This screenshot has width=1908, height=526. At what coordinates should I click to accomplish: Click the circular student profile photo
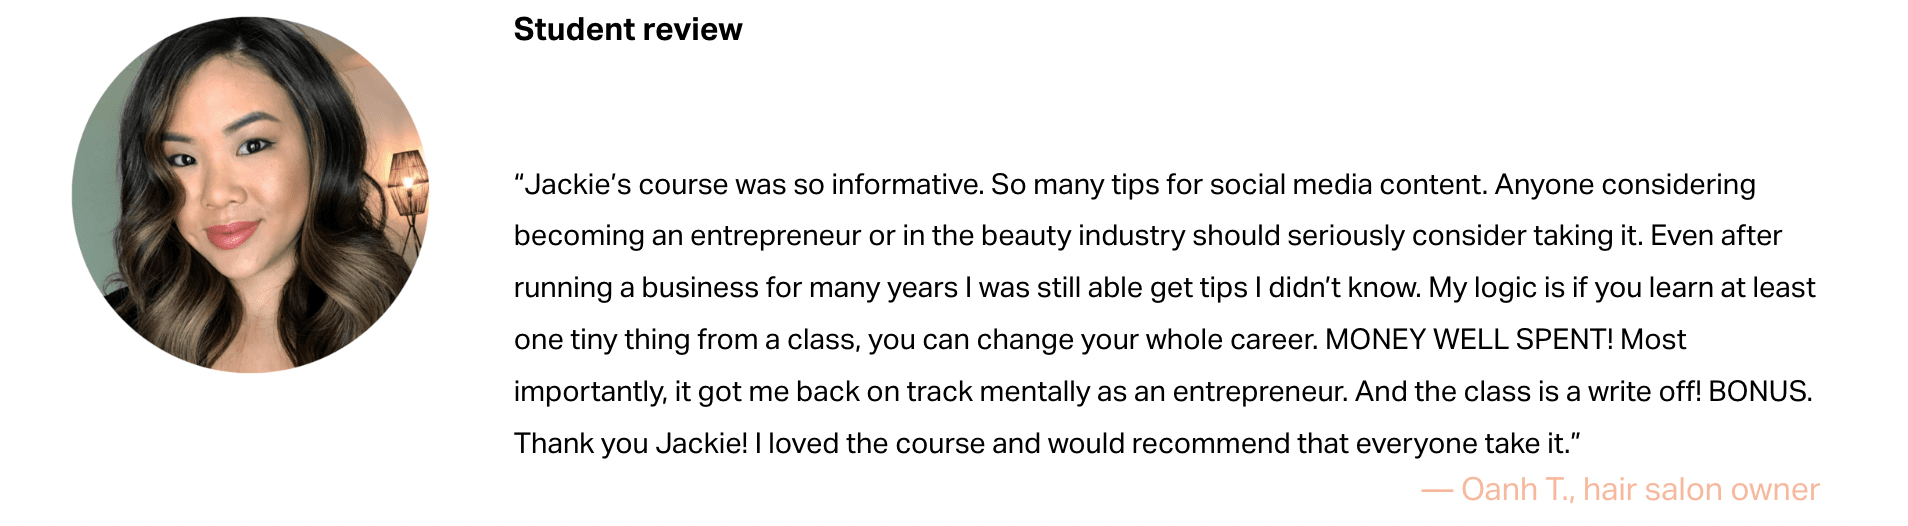[x=250, y=195]
